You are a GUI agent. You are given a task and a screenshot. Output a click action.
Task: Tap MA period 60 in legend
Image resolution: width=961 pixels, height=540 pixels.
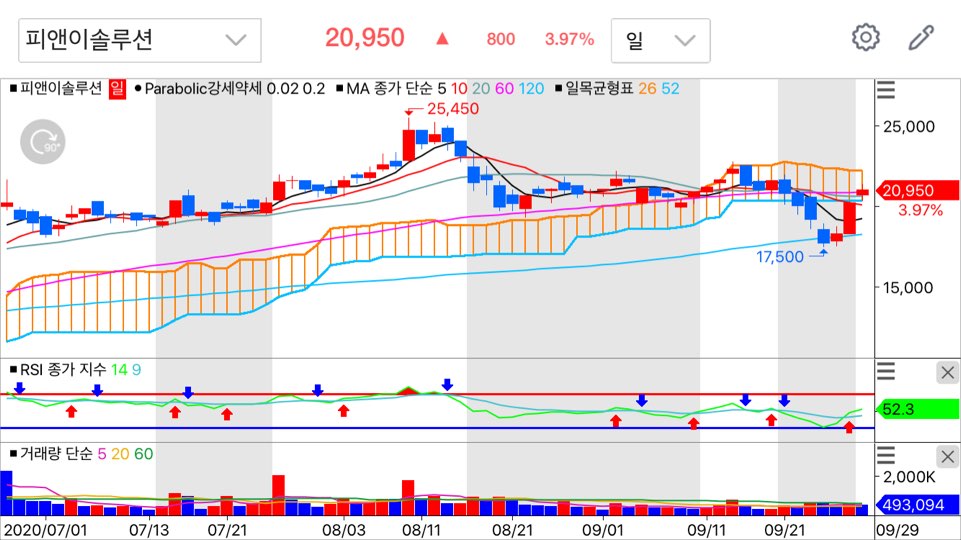(x=504, y=89)
